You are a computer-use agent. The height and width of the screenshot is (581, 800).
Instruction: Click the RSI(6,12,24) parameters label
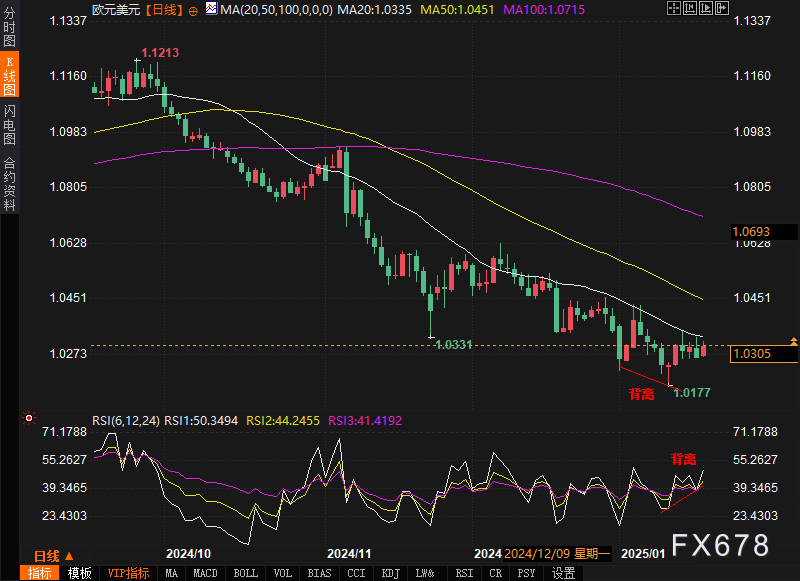click(x=126, y=422)
